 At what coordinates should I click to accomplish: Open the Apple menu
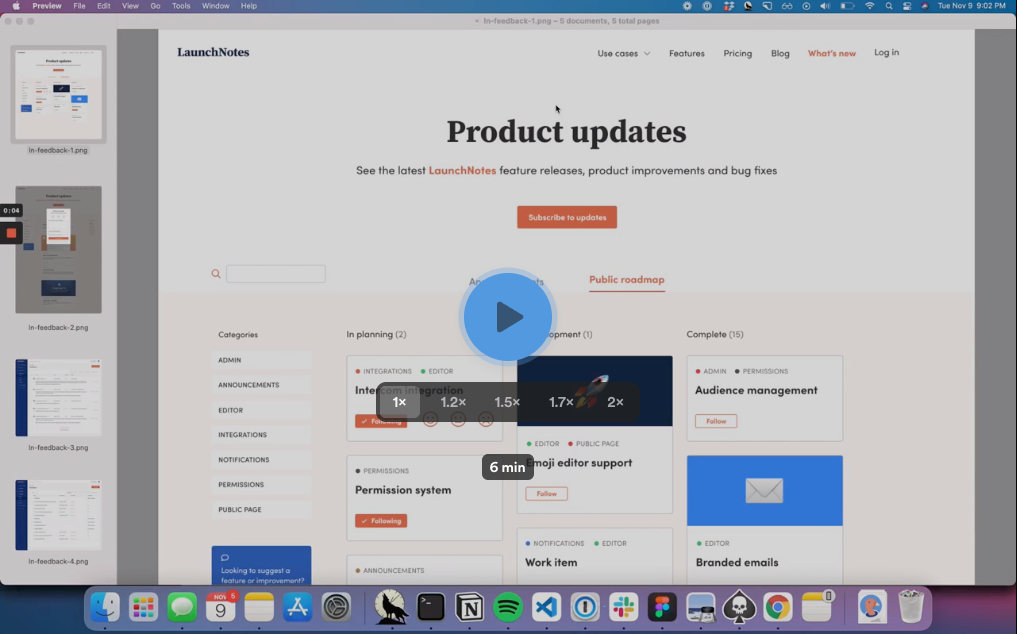[x=16, y=6]
